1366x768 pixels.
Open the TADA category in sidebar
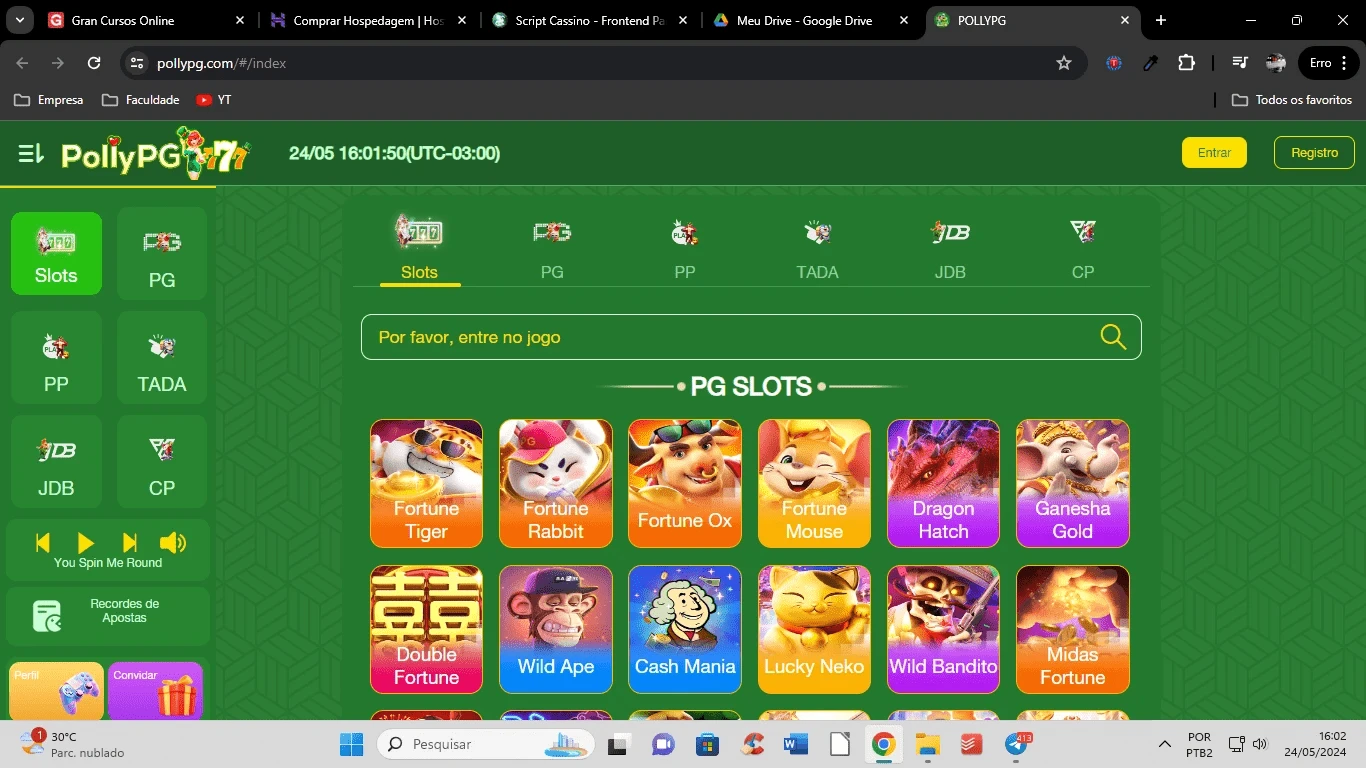tap(162, 358)
